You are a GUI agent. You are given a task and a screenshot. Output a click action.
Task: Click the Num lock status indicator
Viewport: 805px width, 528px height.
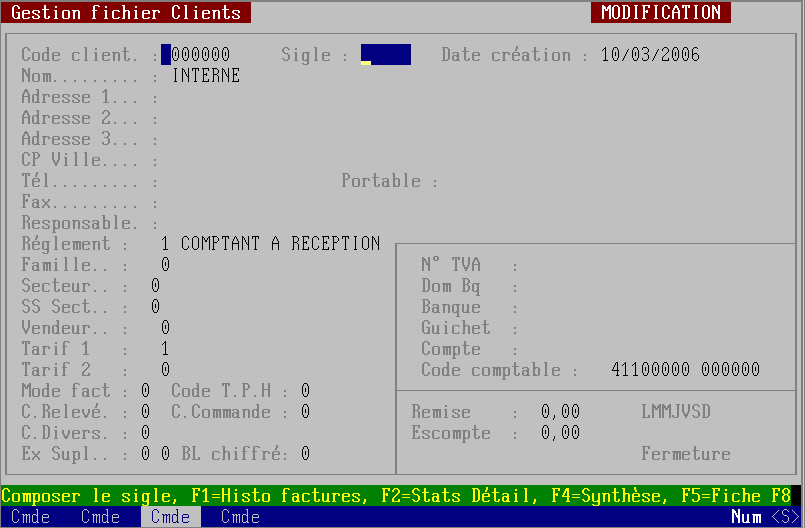click(746, 517)
